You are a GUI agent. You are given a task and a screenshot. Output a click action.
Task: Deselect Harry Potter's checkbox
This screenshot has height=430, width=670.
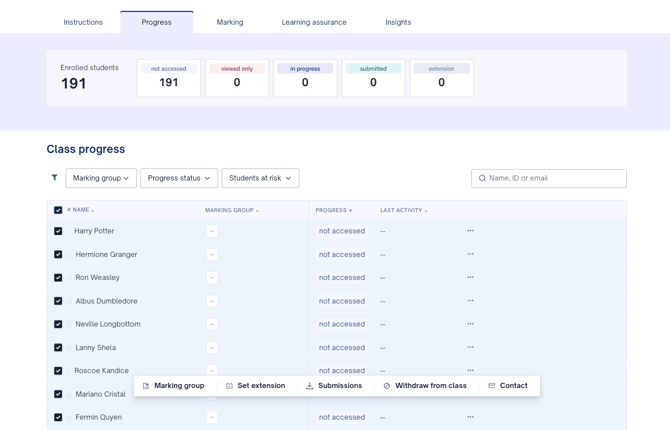coord(58,231)
